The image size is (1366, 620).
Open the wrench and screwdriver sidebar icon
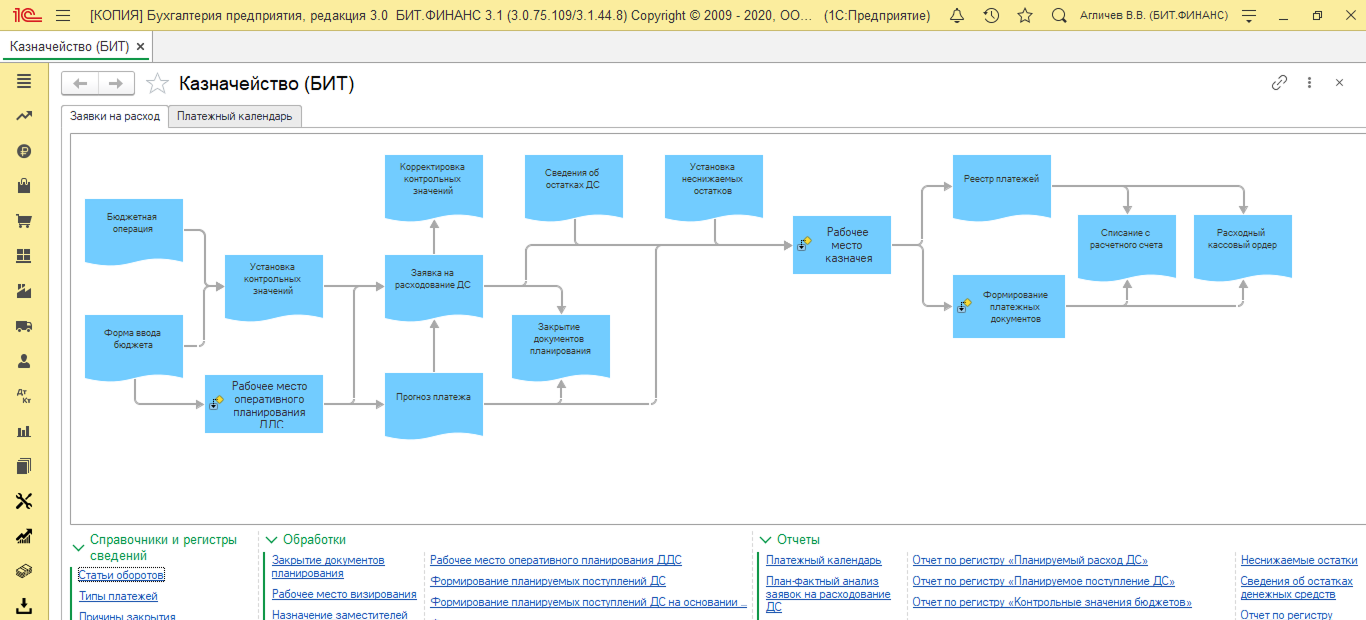pos(25,501)
